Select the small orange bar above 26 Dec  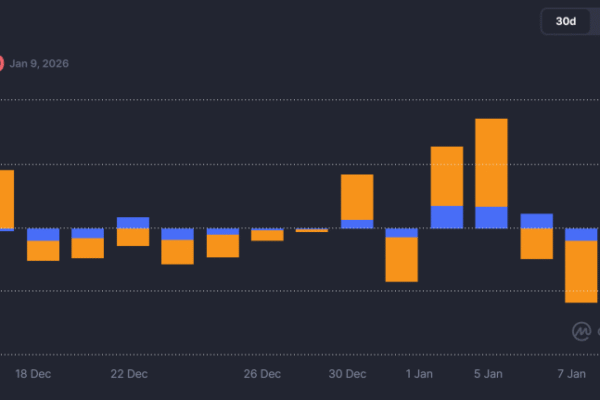(x=267, y=236)
